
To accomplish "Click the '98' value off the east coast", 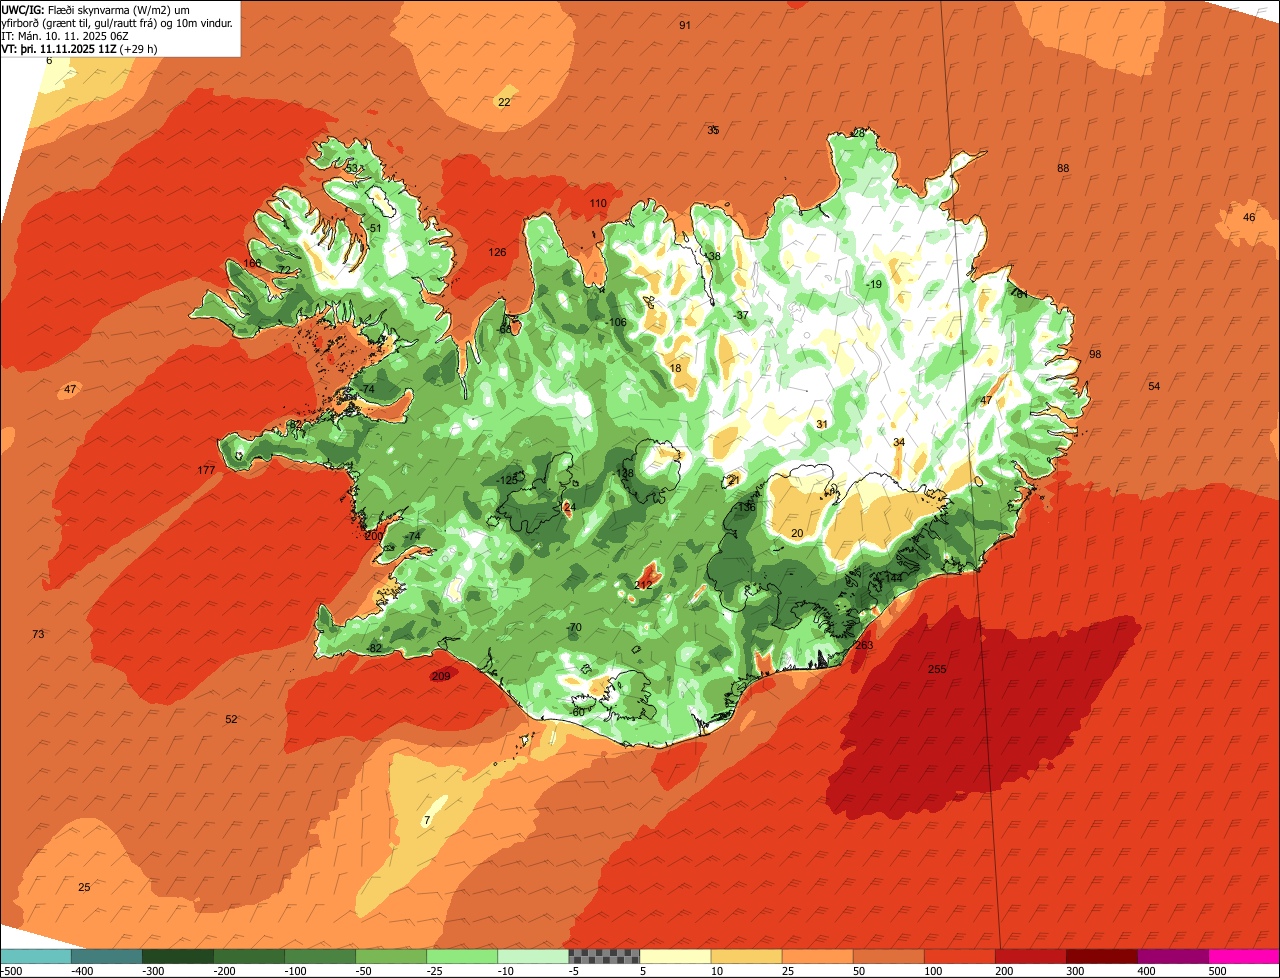I will coord(1095,354).
